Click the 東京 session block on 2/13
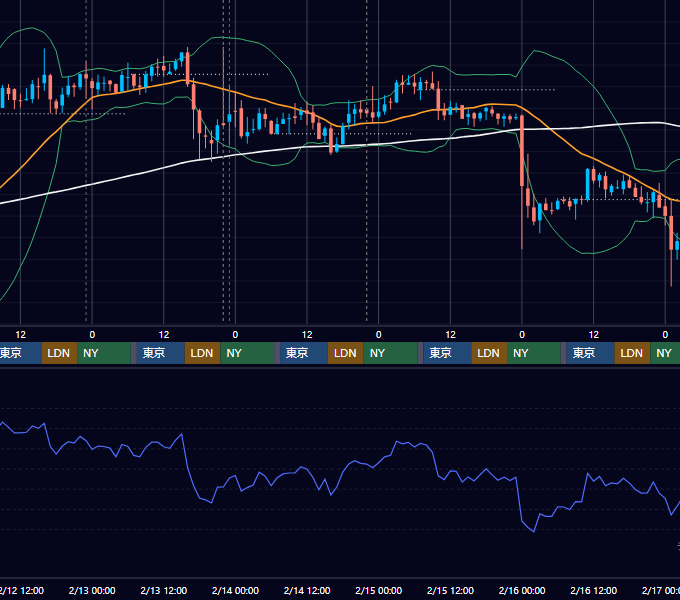 [160, 353]
